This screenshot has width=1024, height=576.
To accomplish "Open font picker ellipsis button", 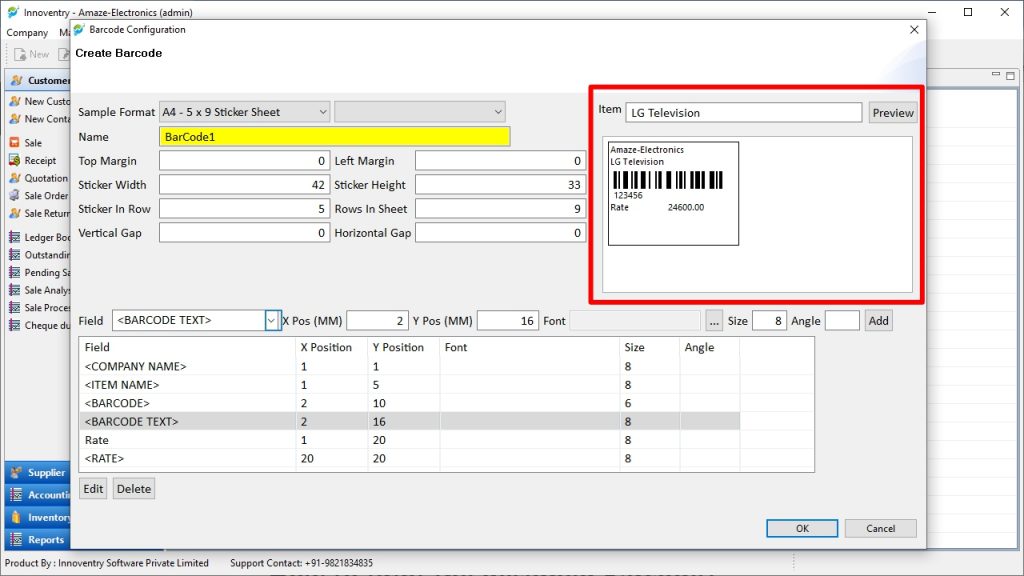I will tap(714, 321).
